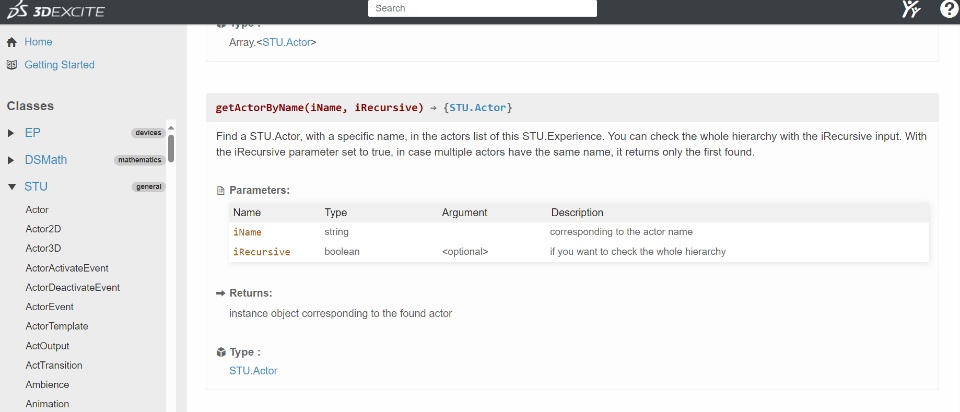Collapse the STU class group
This screenshot has width=960, height=412.
11,187
